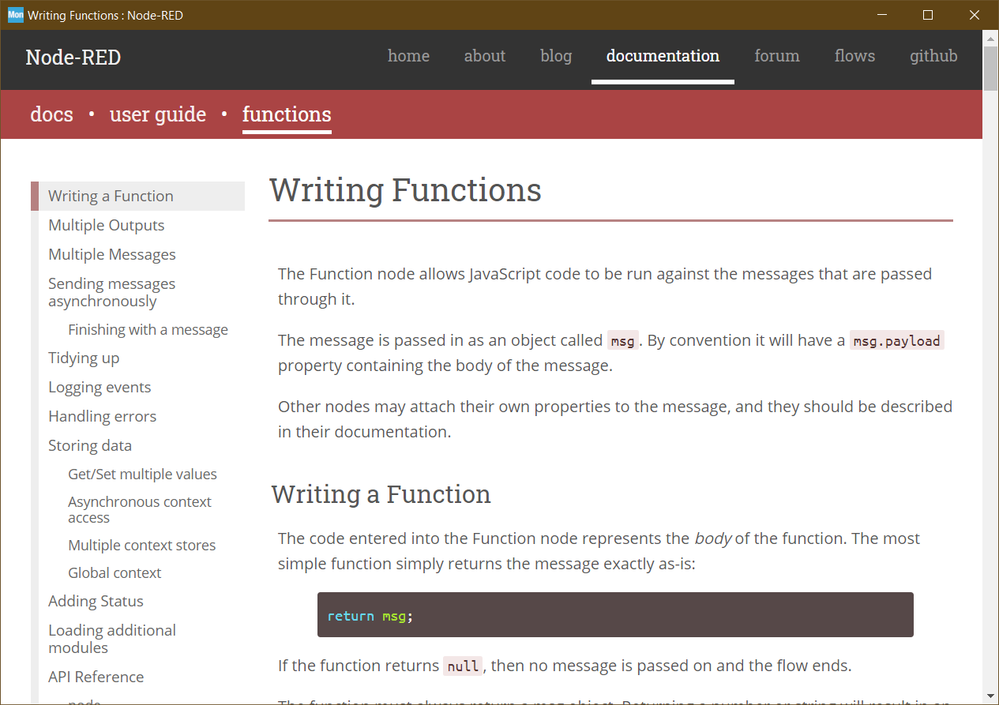Jump to Logging events section
This screenshot has height=705, width=999.
pyautogui.click(x=99, y=387)
